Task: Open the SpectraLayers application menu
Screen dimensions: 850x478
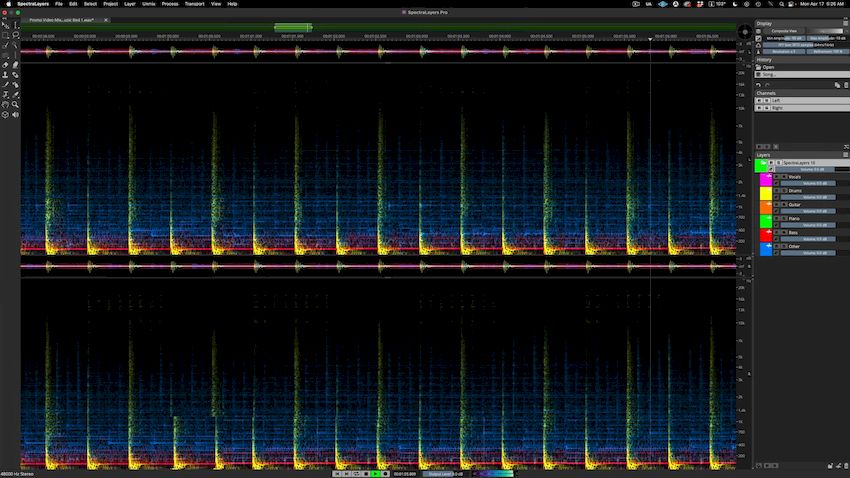Action: (33, 4)
